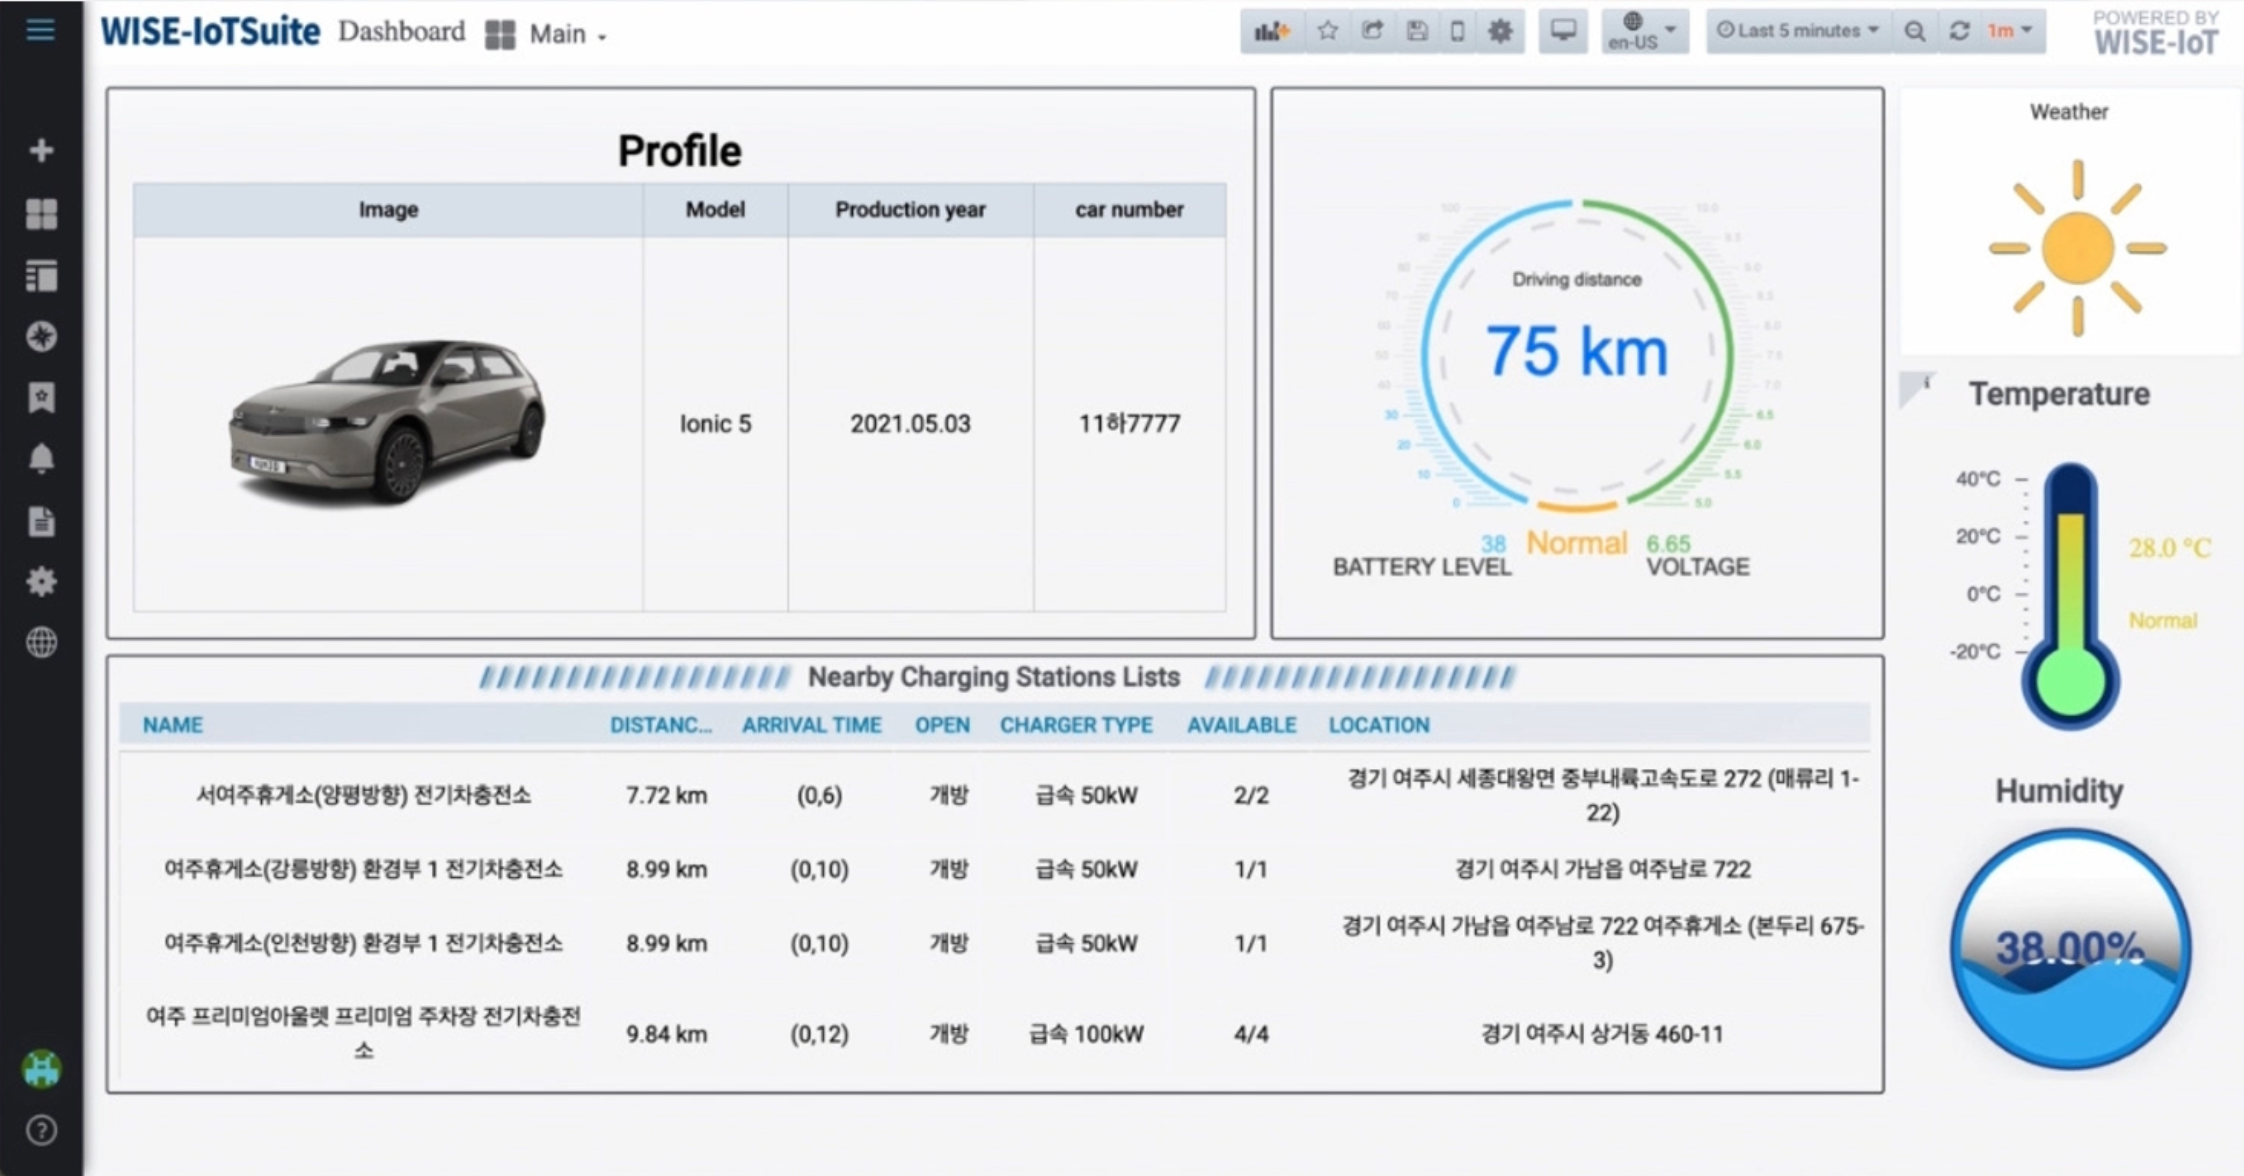The height and width of the screenshot is (1176, 2244).
Task: Open the Main dashboard dropdown
Action: [x=546, y=34]
